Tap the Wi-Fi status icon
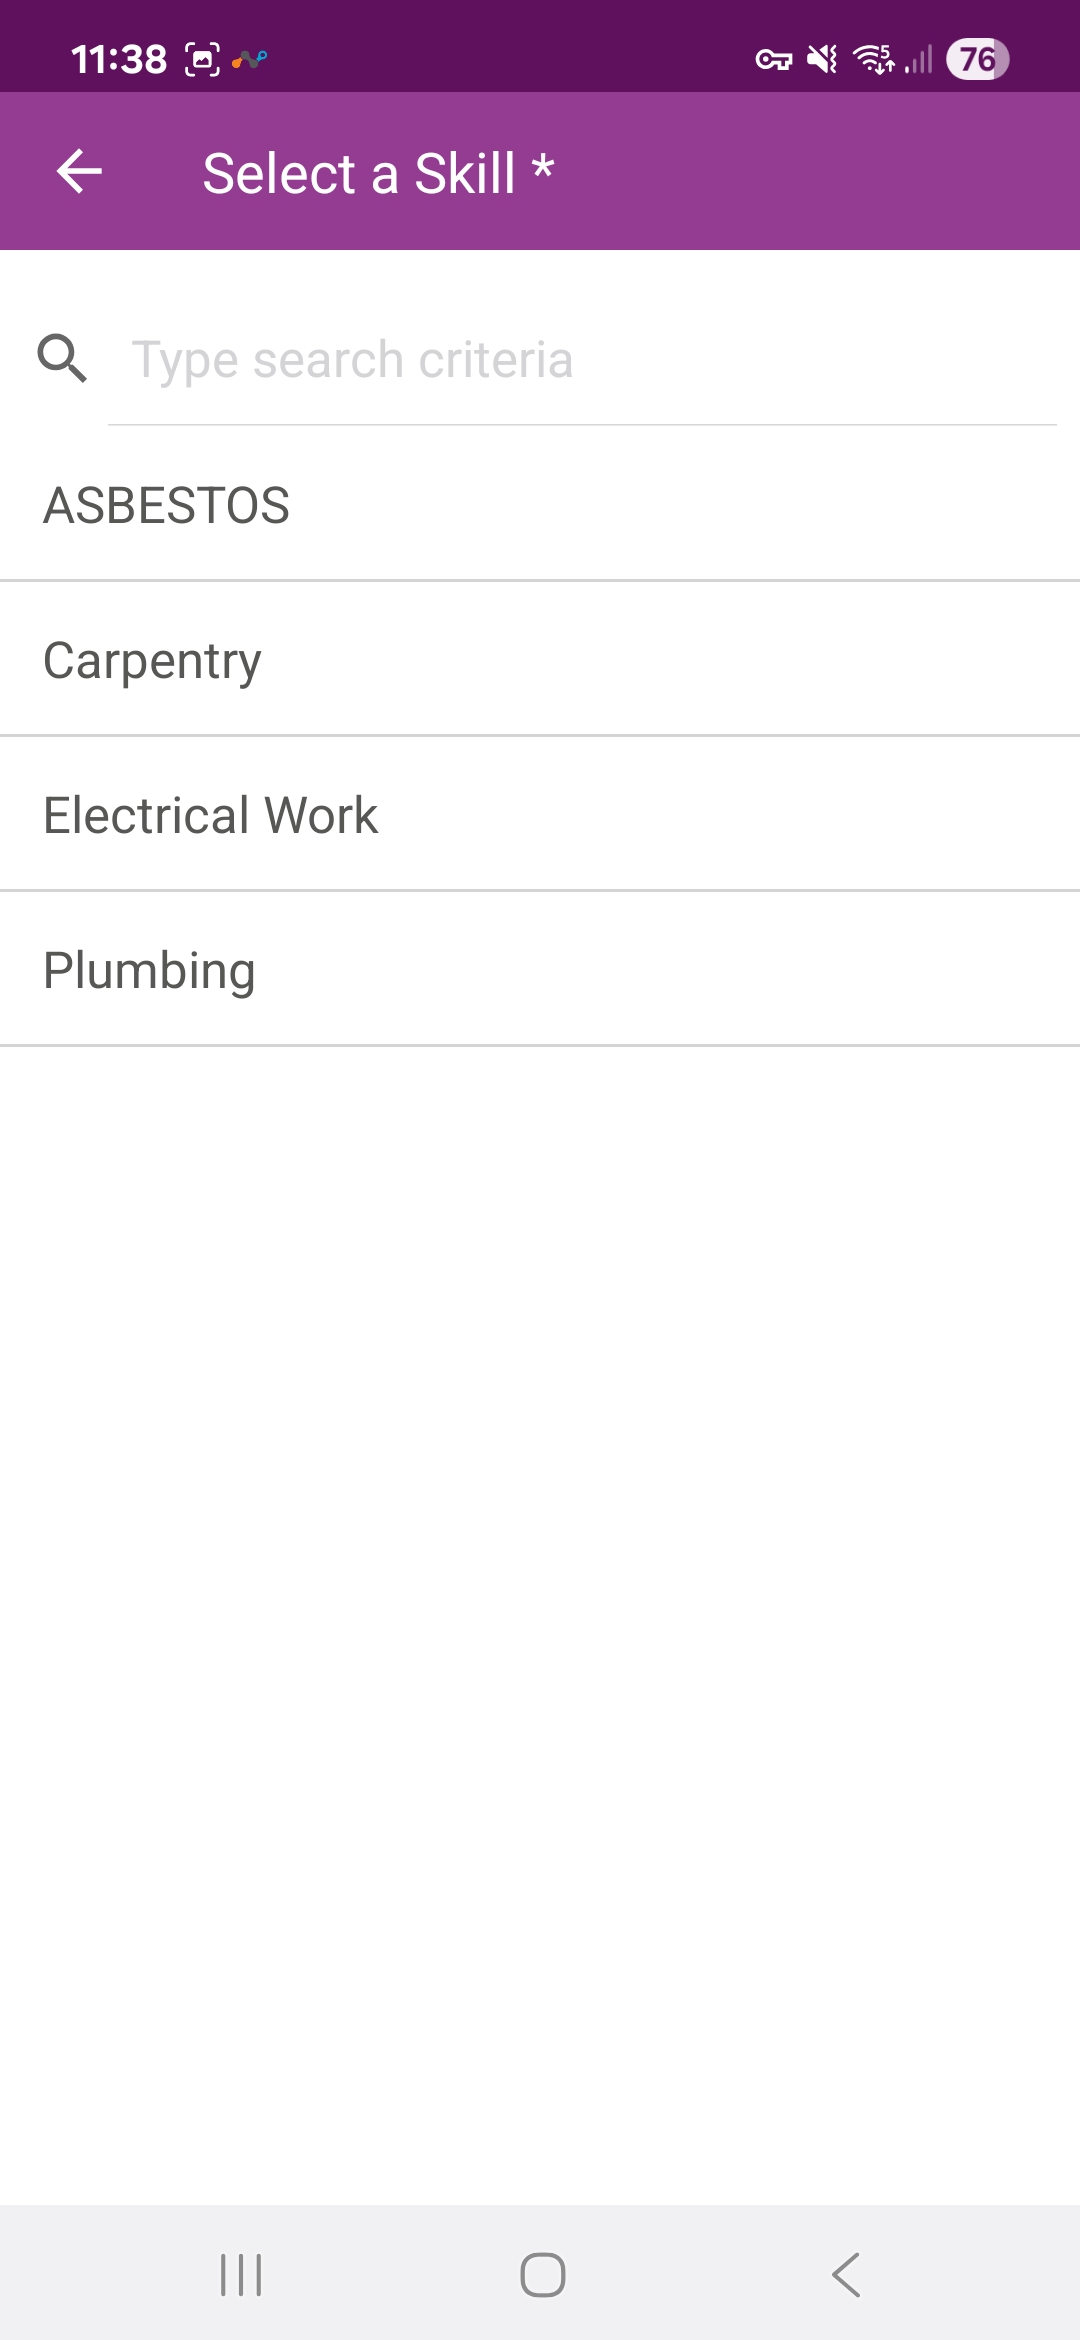The width and height of the screenshot is (1080, 2340). click(x=873, y=60)
